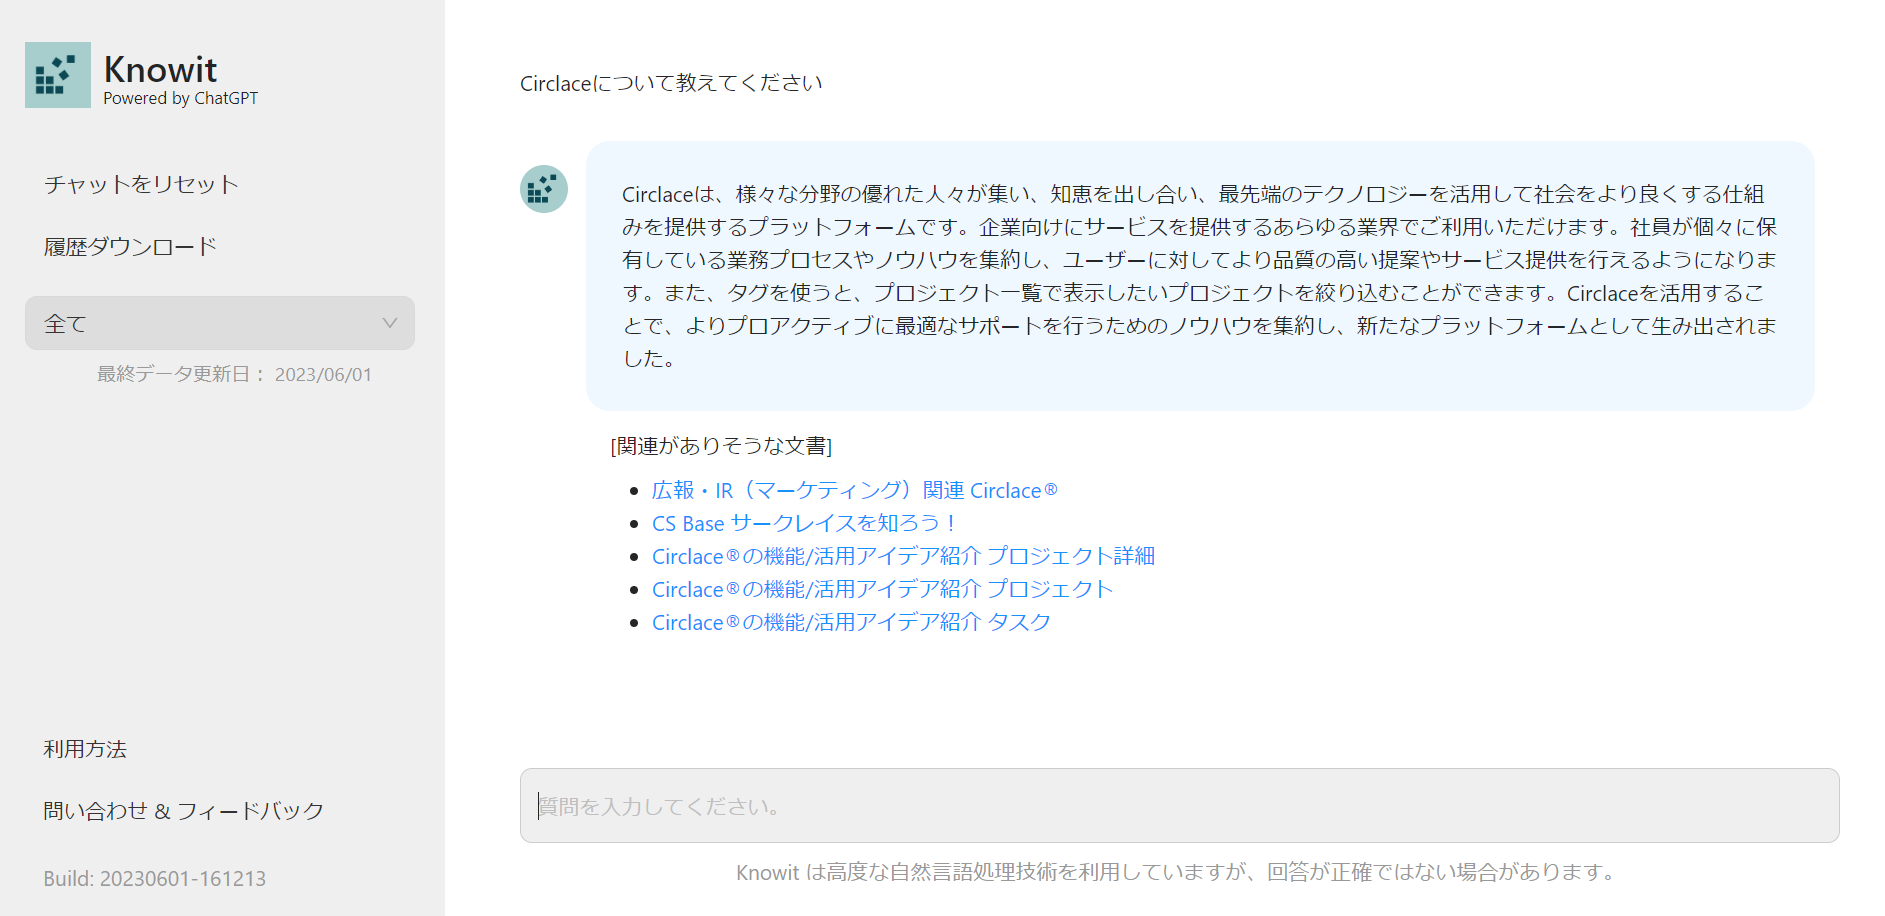The height and width of the screenshot is (916, 1885).
Task: Click the Knowit logo icon
Action: pos(57,74)
